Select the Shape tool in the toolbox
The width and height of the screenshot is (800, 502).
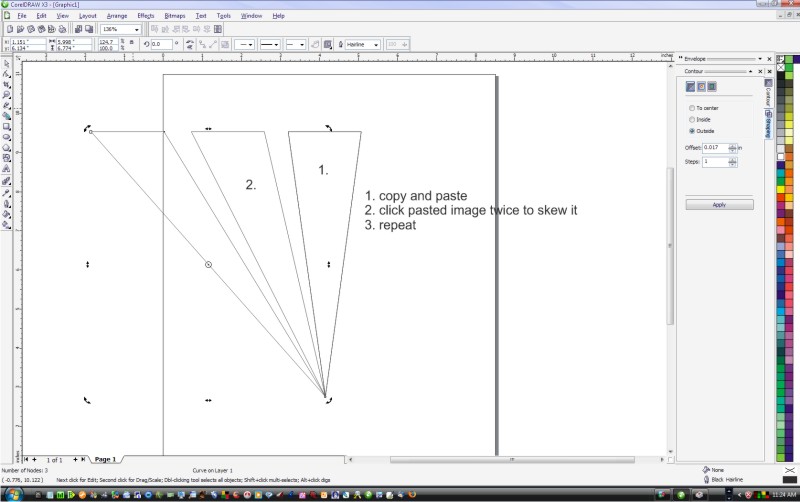[x=6, y=74]
